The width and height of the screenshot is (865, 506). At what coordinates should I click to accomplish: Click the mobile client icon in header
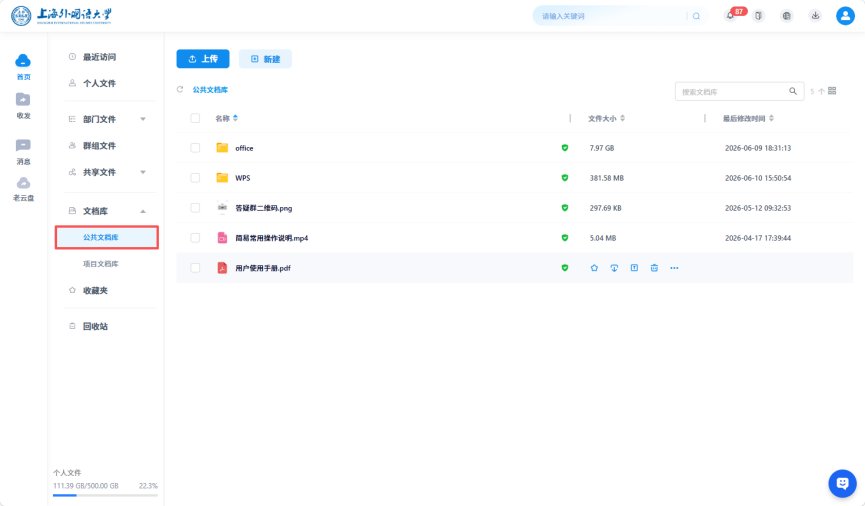point(759,16)
